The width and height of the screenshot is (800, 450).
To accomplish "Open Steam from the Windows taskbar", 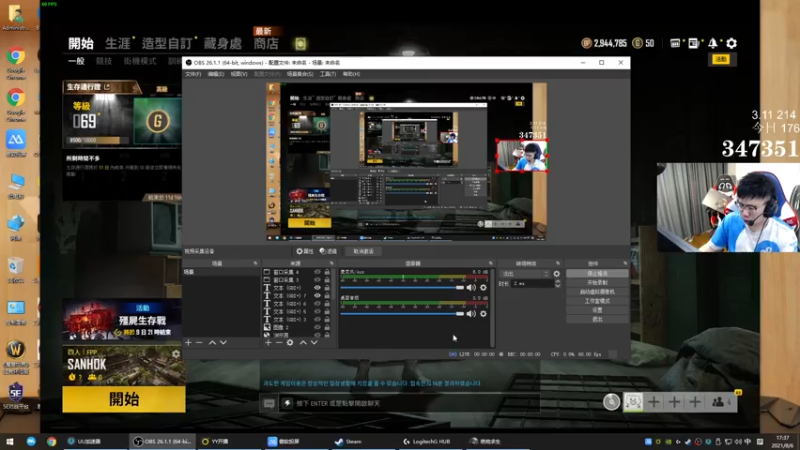I will pyautogui.click(x=348, y=441).
